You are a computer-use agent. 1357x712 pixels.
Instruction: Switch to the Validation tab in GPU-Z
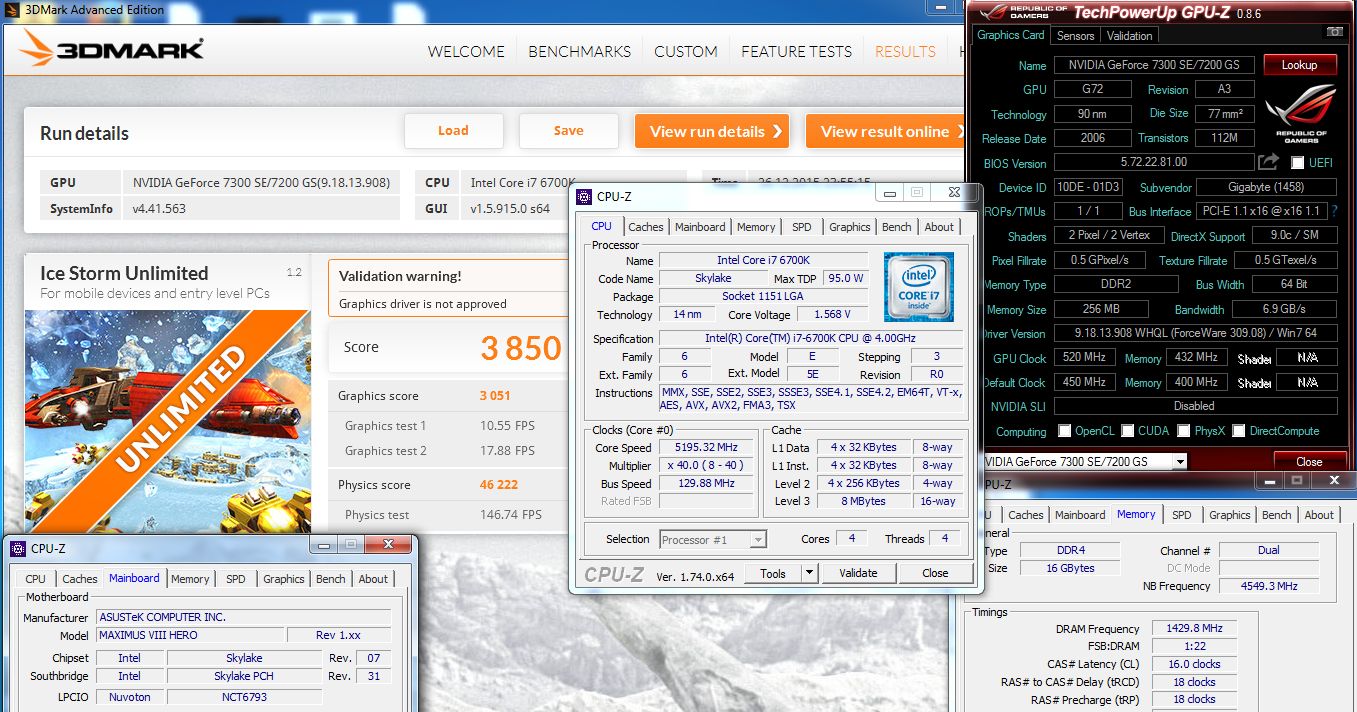point(1130,35)
